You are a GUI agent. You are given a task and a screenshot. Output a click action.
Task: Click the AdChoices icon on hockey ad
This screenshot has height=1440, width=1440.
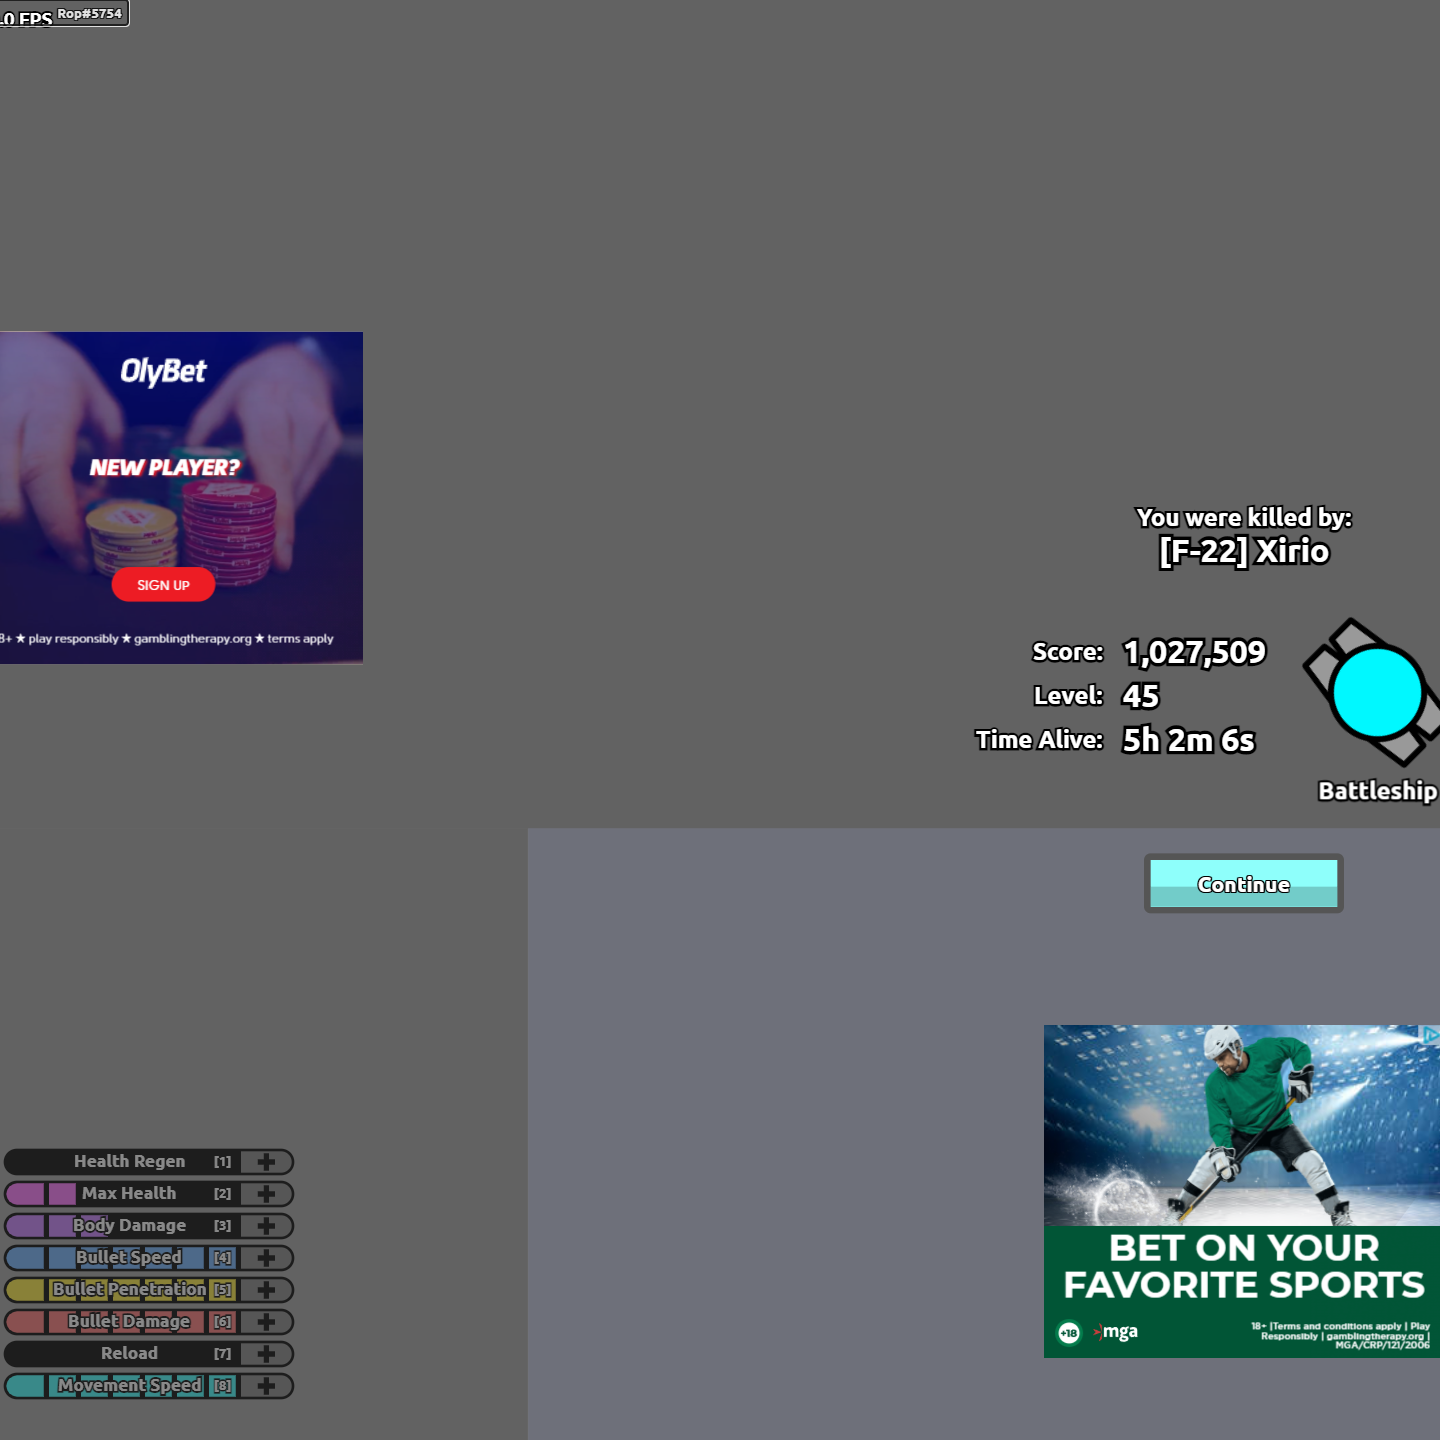tap(1431, 1035)
